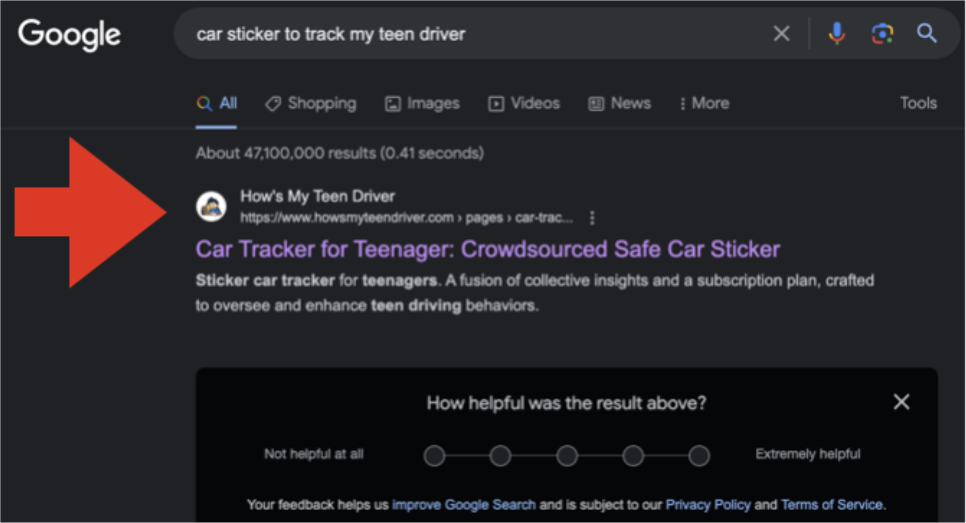Viewport: 966px width, 523px height.
Task: Open Google Lens image search icon
Action: coord(882,33)
